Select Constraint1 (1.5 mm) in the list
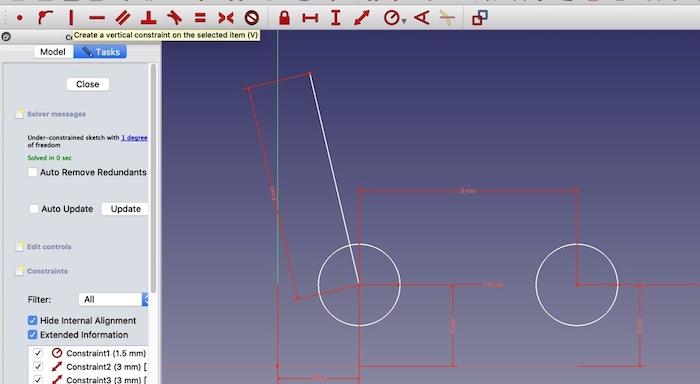 pyautogui.click(x=106, y=353)
